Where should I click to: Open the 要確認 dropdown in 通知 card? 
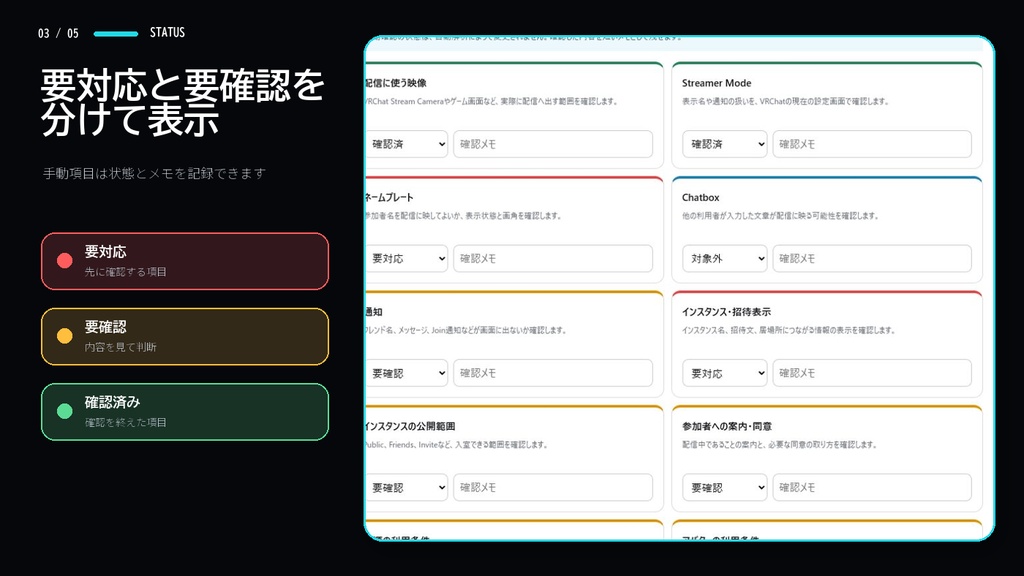click(x=407, y=373)
